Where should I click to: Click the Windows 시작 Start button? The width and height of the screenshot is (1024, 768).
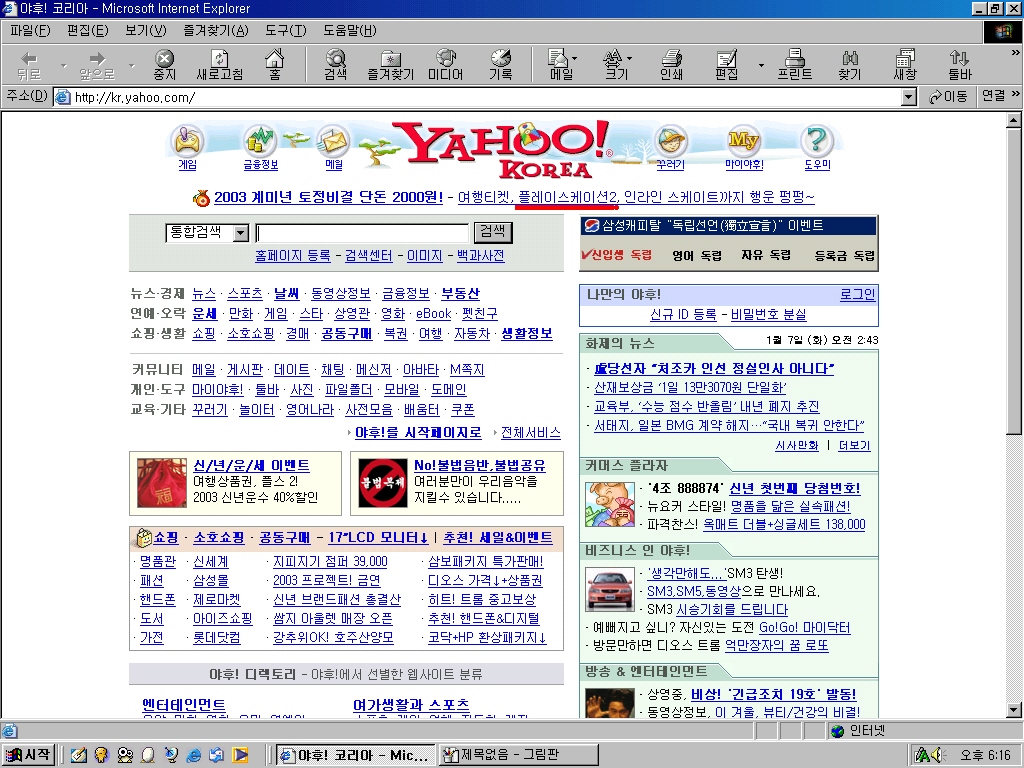pos(28,755)
